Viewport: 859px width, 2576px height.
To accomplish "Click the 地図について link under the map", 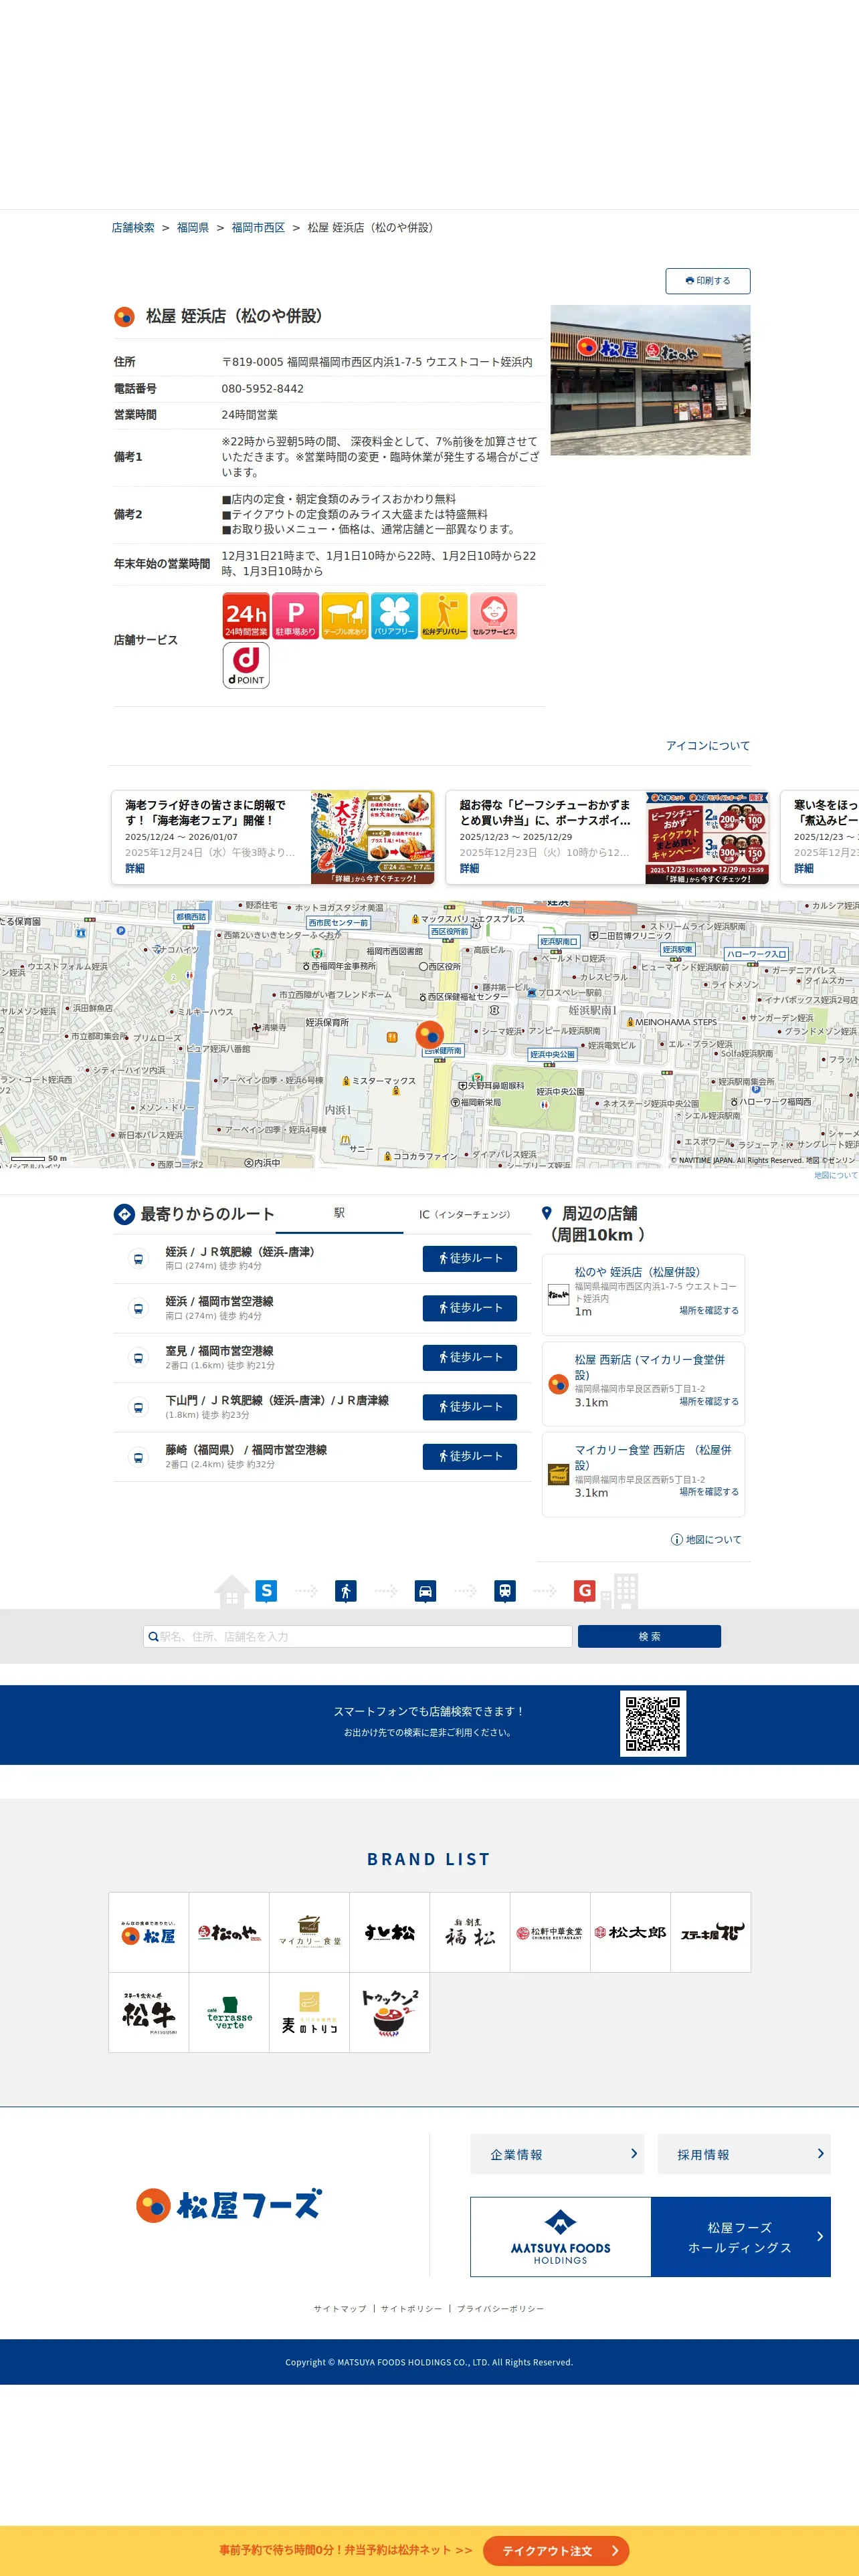I will (x=835, y=1175).
